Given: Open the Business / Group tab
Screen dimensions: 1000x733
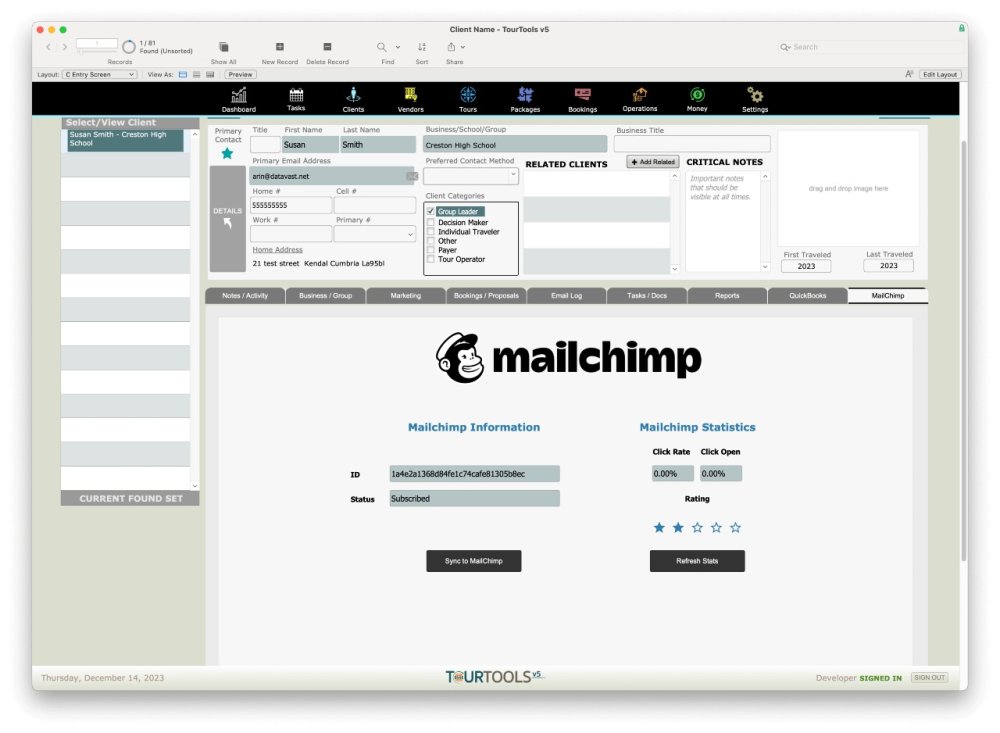Looking at the screenshot, I should coord(325,296).
